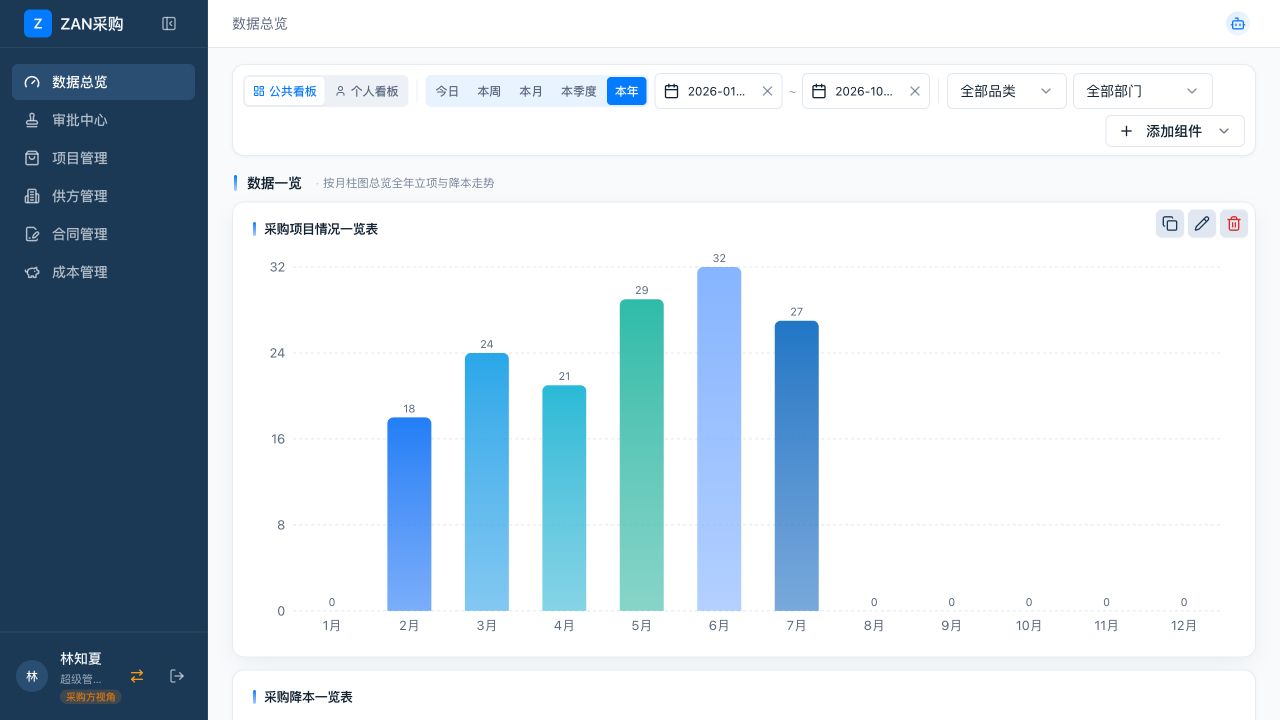Select the 本月 time range
Image resolution: width=1280 pixels, height=720 pixels.
[531, 91]
